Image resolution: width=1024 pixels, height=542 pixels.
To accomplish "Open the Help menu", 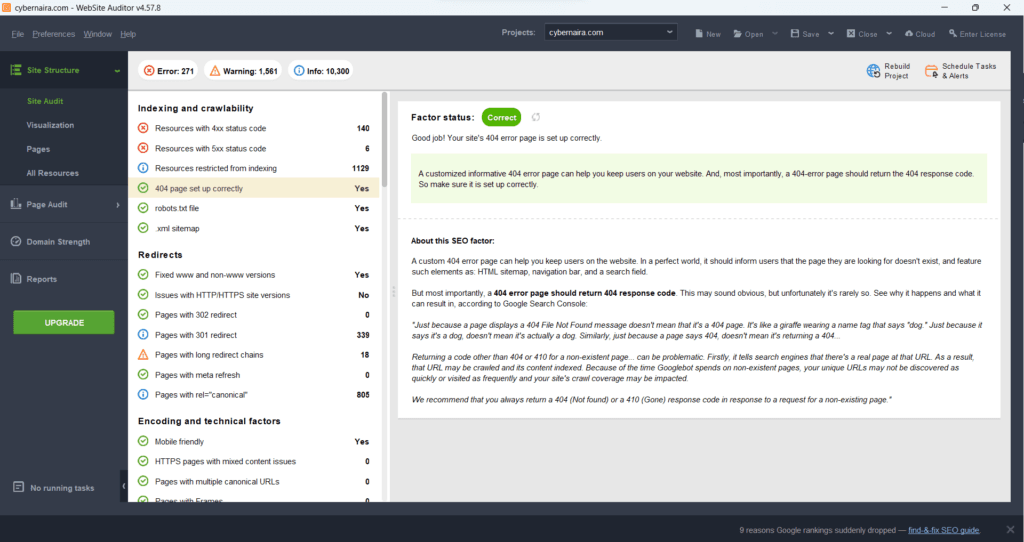I will coord(128,34).
